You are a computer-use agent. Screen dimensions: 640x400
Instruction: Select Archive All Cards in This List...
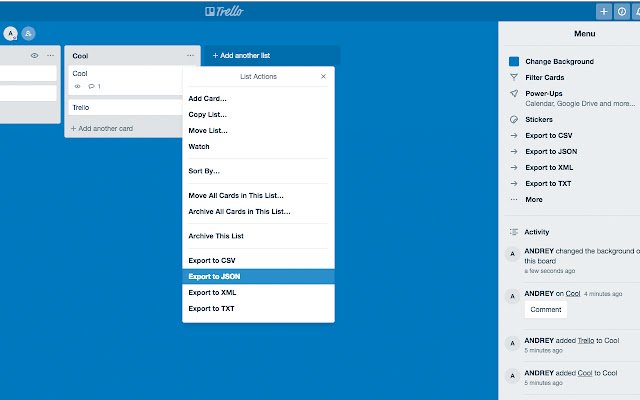(258, 211)
